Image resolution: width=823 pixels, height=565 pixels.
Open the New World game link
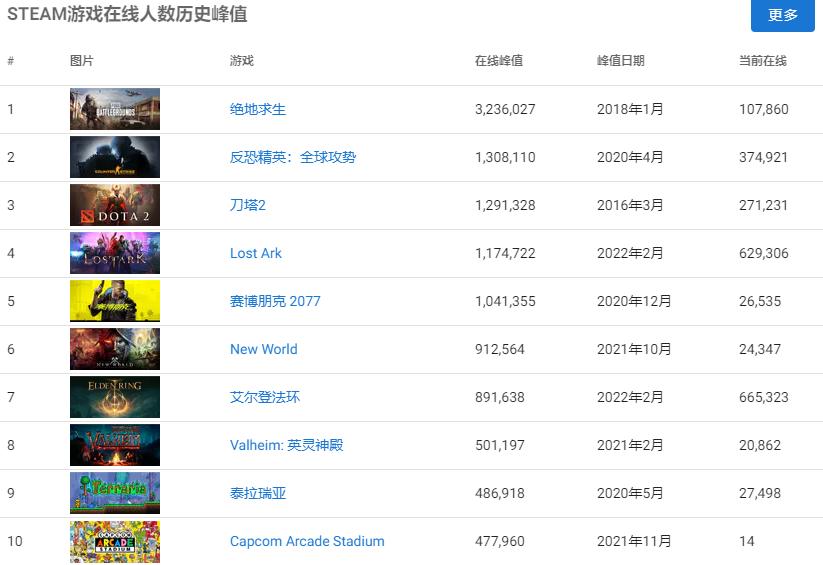click(x=263, y=349)
